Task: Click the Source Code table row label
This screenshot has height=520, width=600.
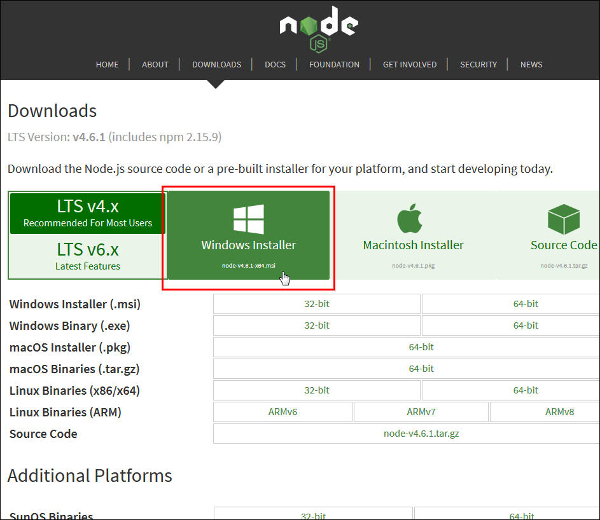Action: pyautogui.click(x=43, y=434)
